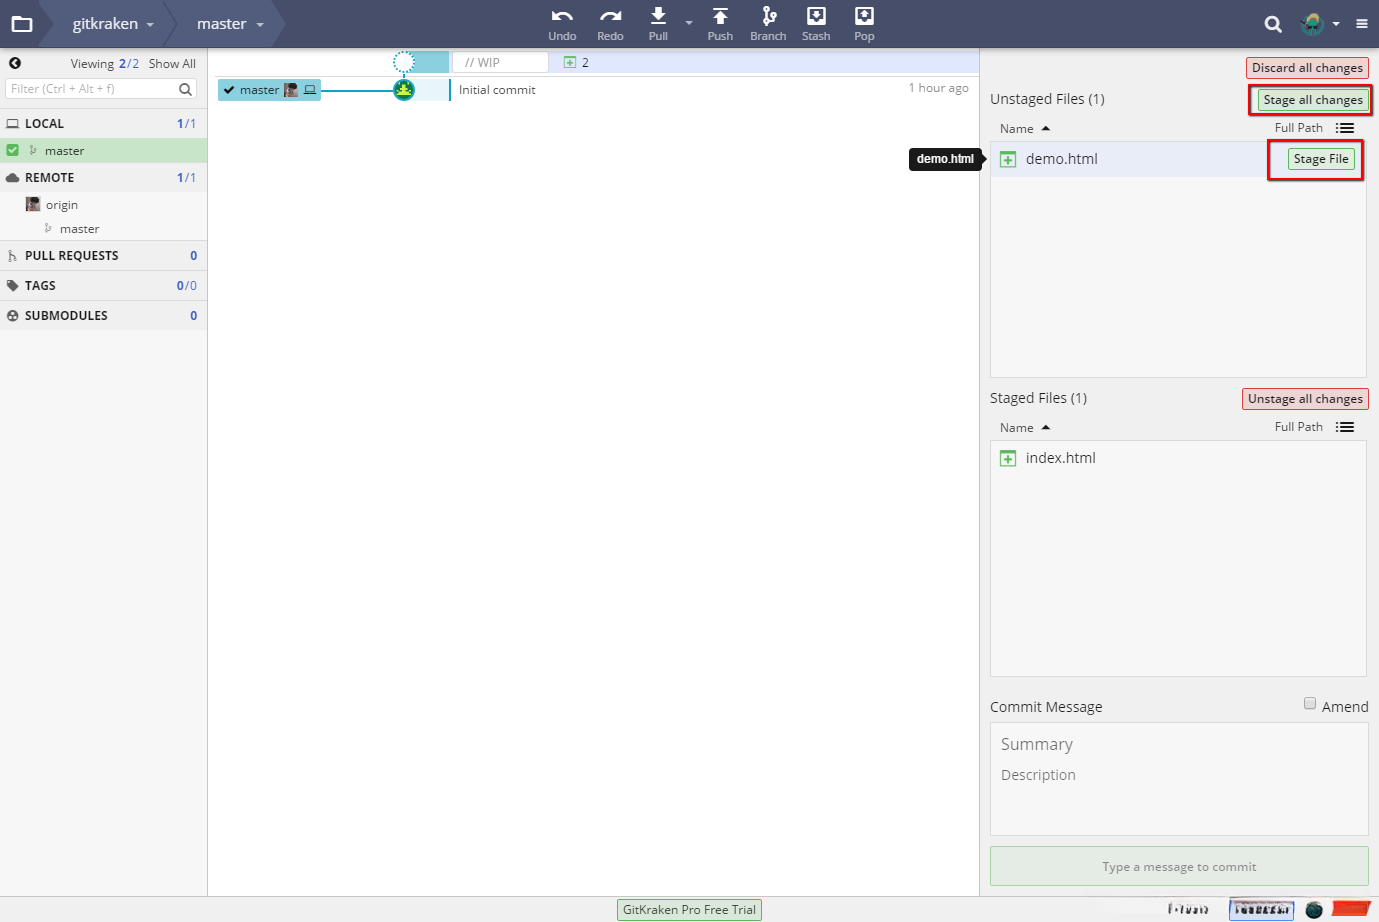This screenshot has width=1379, height=922.
Task: Click the commit Summary field
Action: click(1179, 744)
